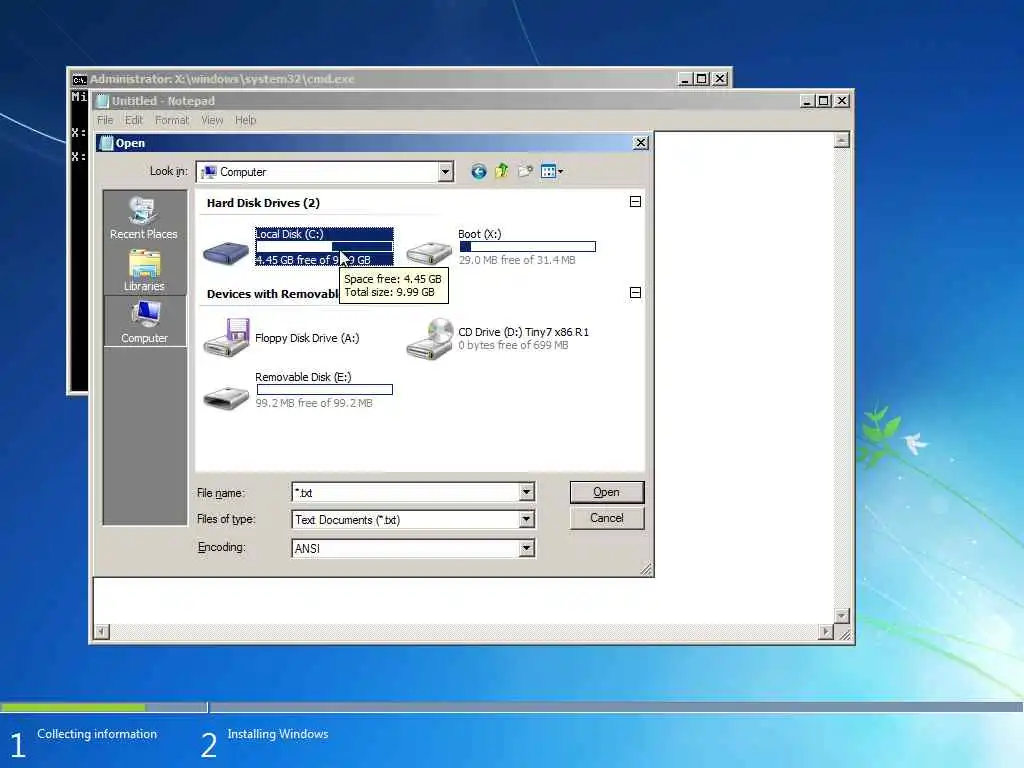Click the Hard Disk Drives (2) header
1024x768 pixels.
click(x=263, y=203)
